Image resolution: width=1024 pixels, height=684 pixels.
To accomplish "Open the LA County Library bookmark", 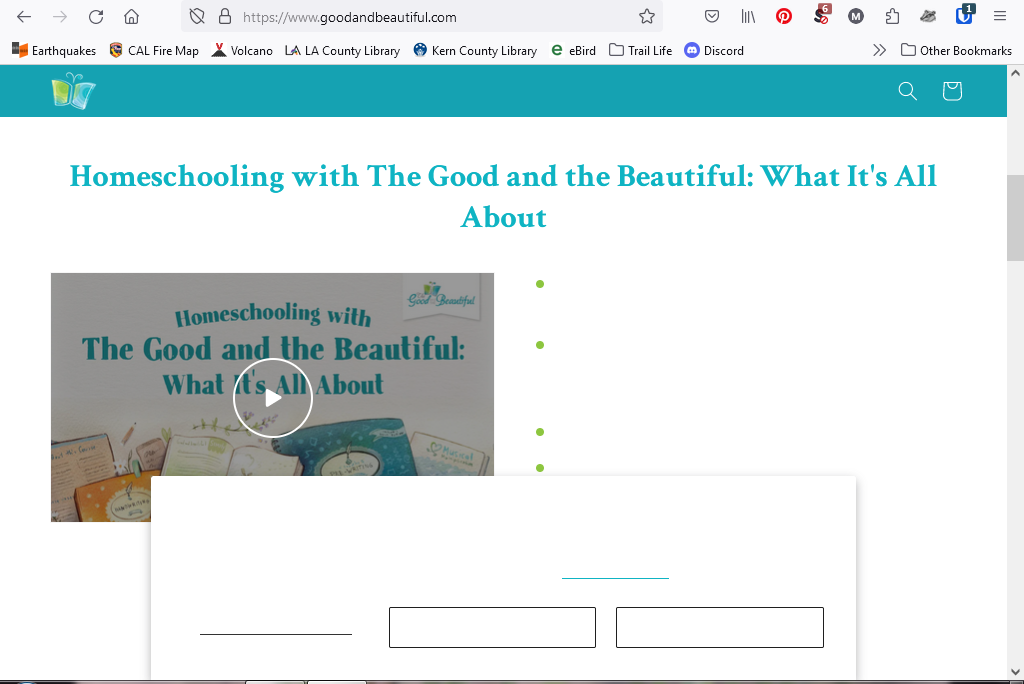I will point(342,50).
